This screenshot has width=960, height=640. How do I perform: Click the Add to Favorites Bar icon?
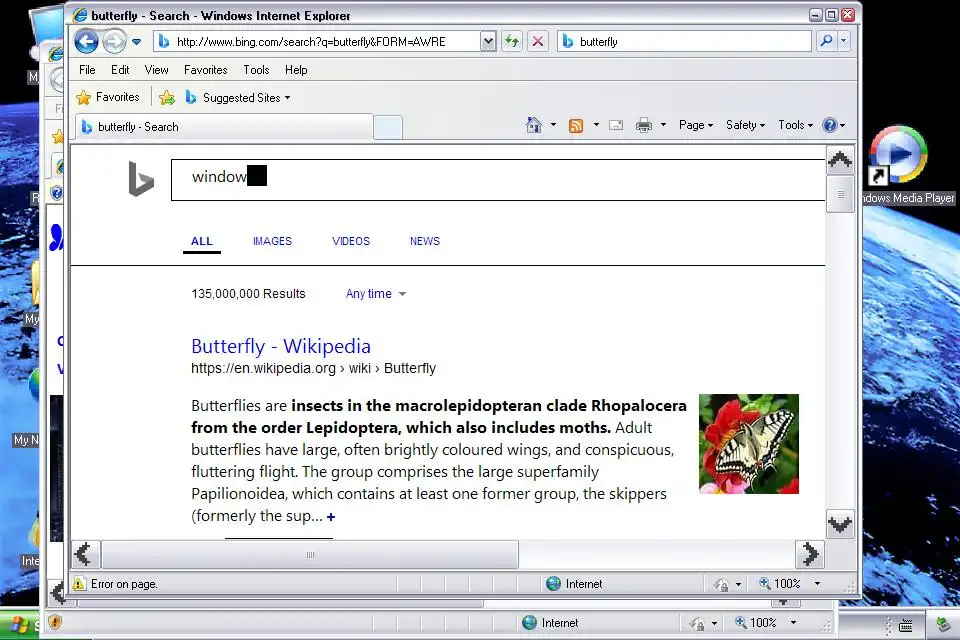click(167, 97)
